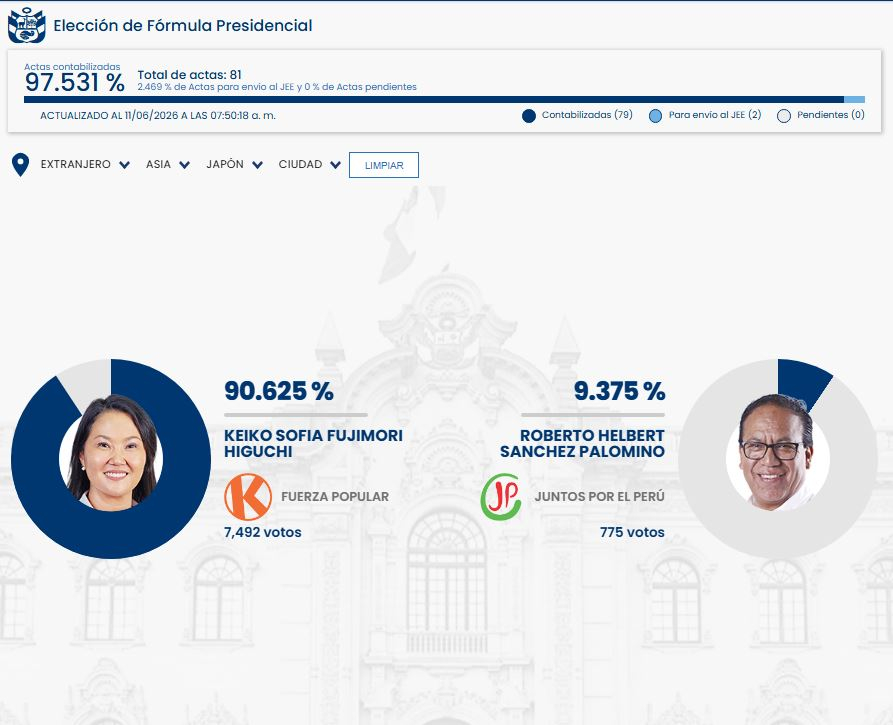Open the EXTRANJERO dropdown
This screenshot has width=893, height=725.
85,165
